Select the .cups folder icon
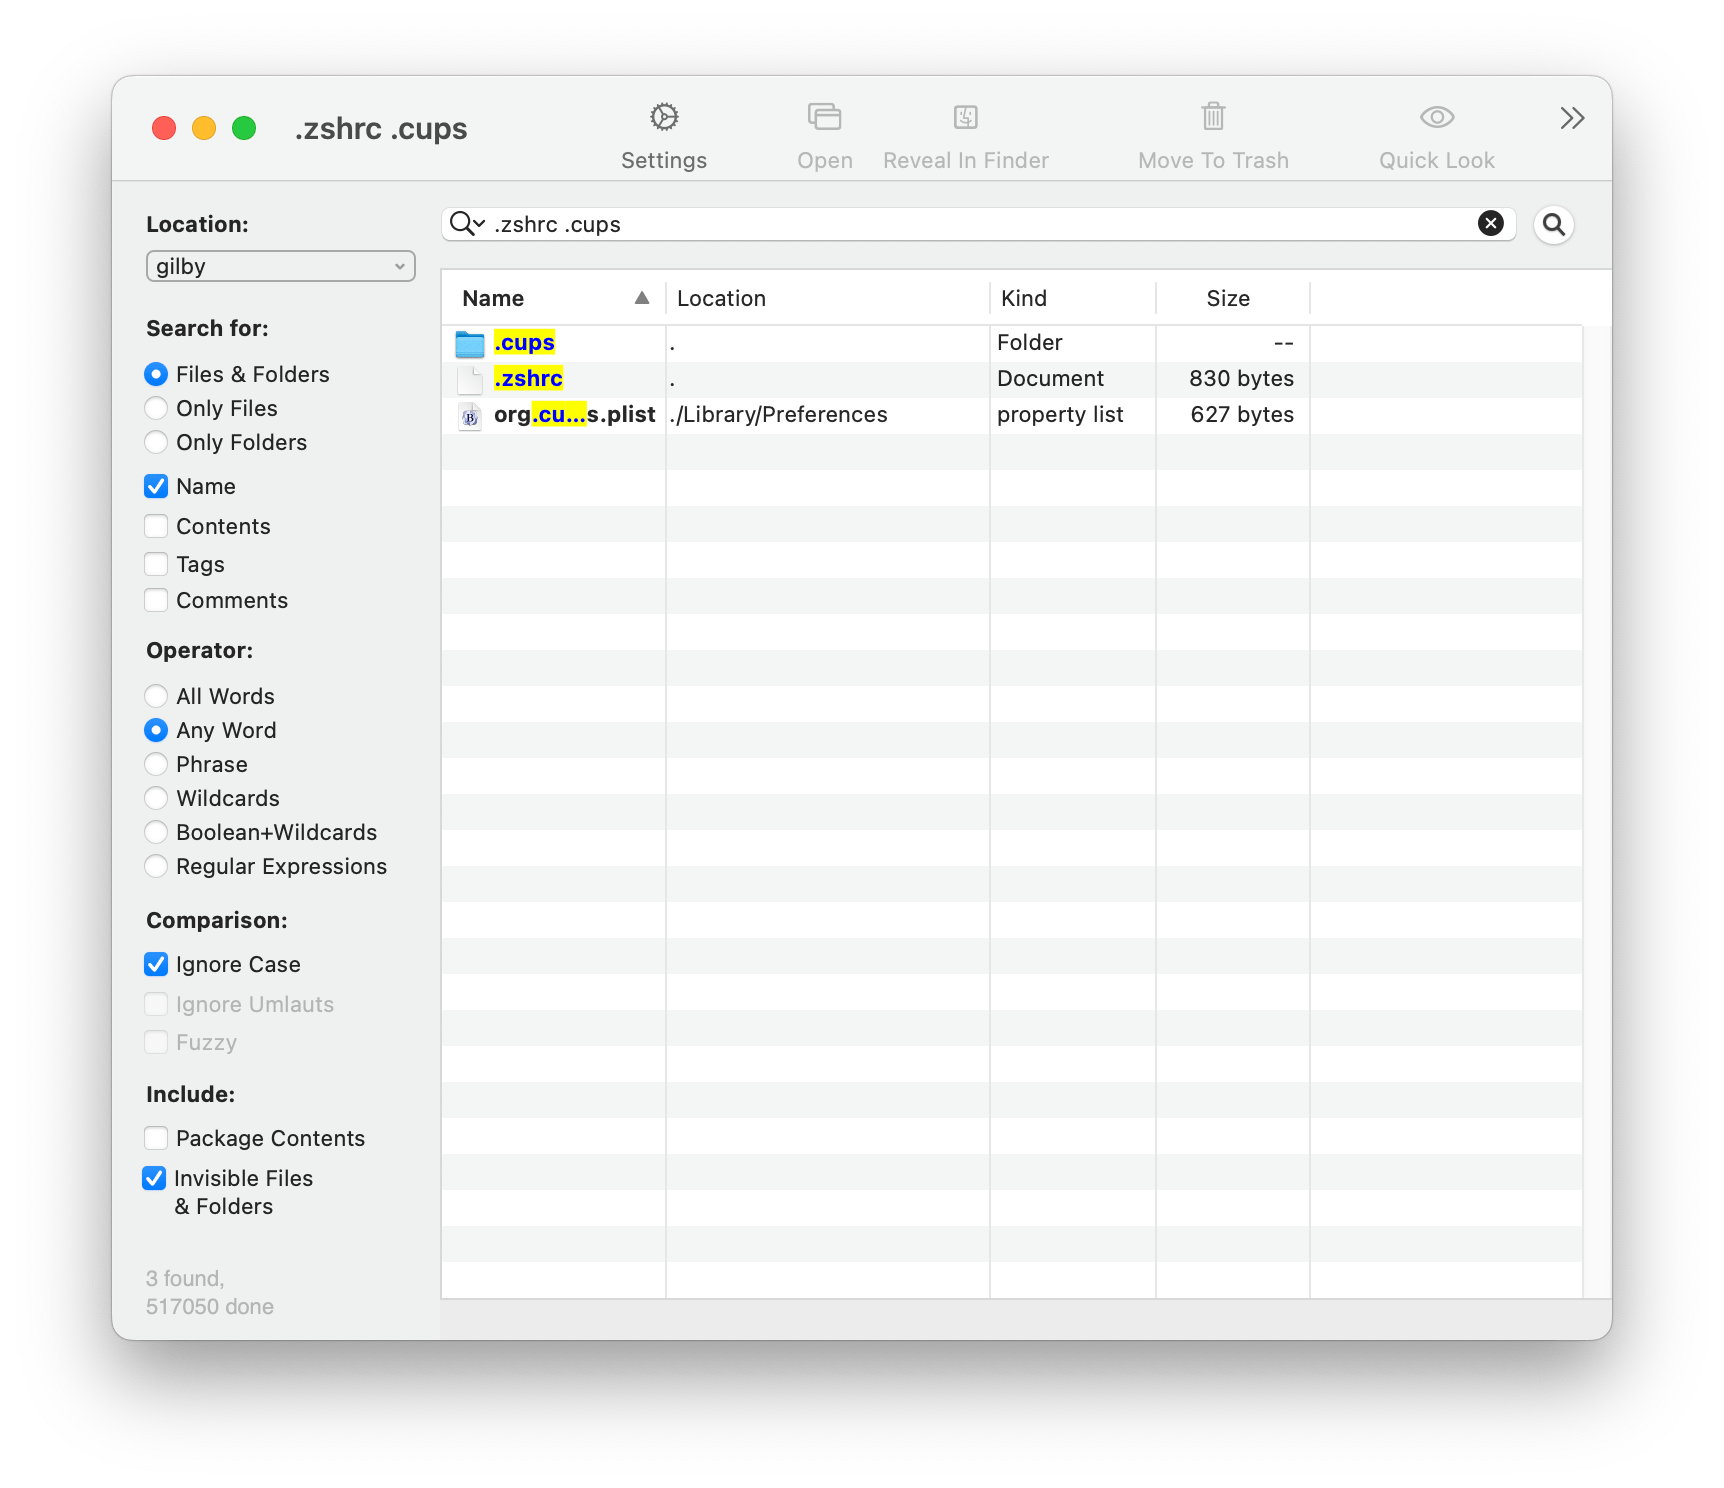Screen dimensions: 1724x1488 point(470,344)
